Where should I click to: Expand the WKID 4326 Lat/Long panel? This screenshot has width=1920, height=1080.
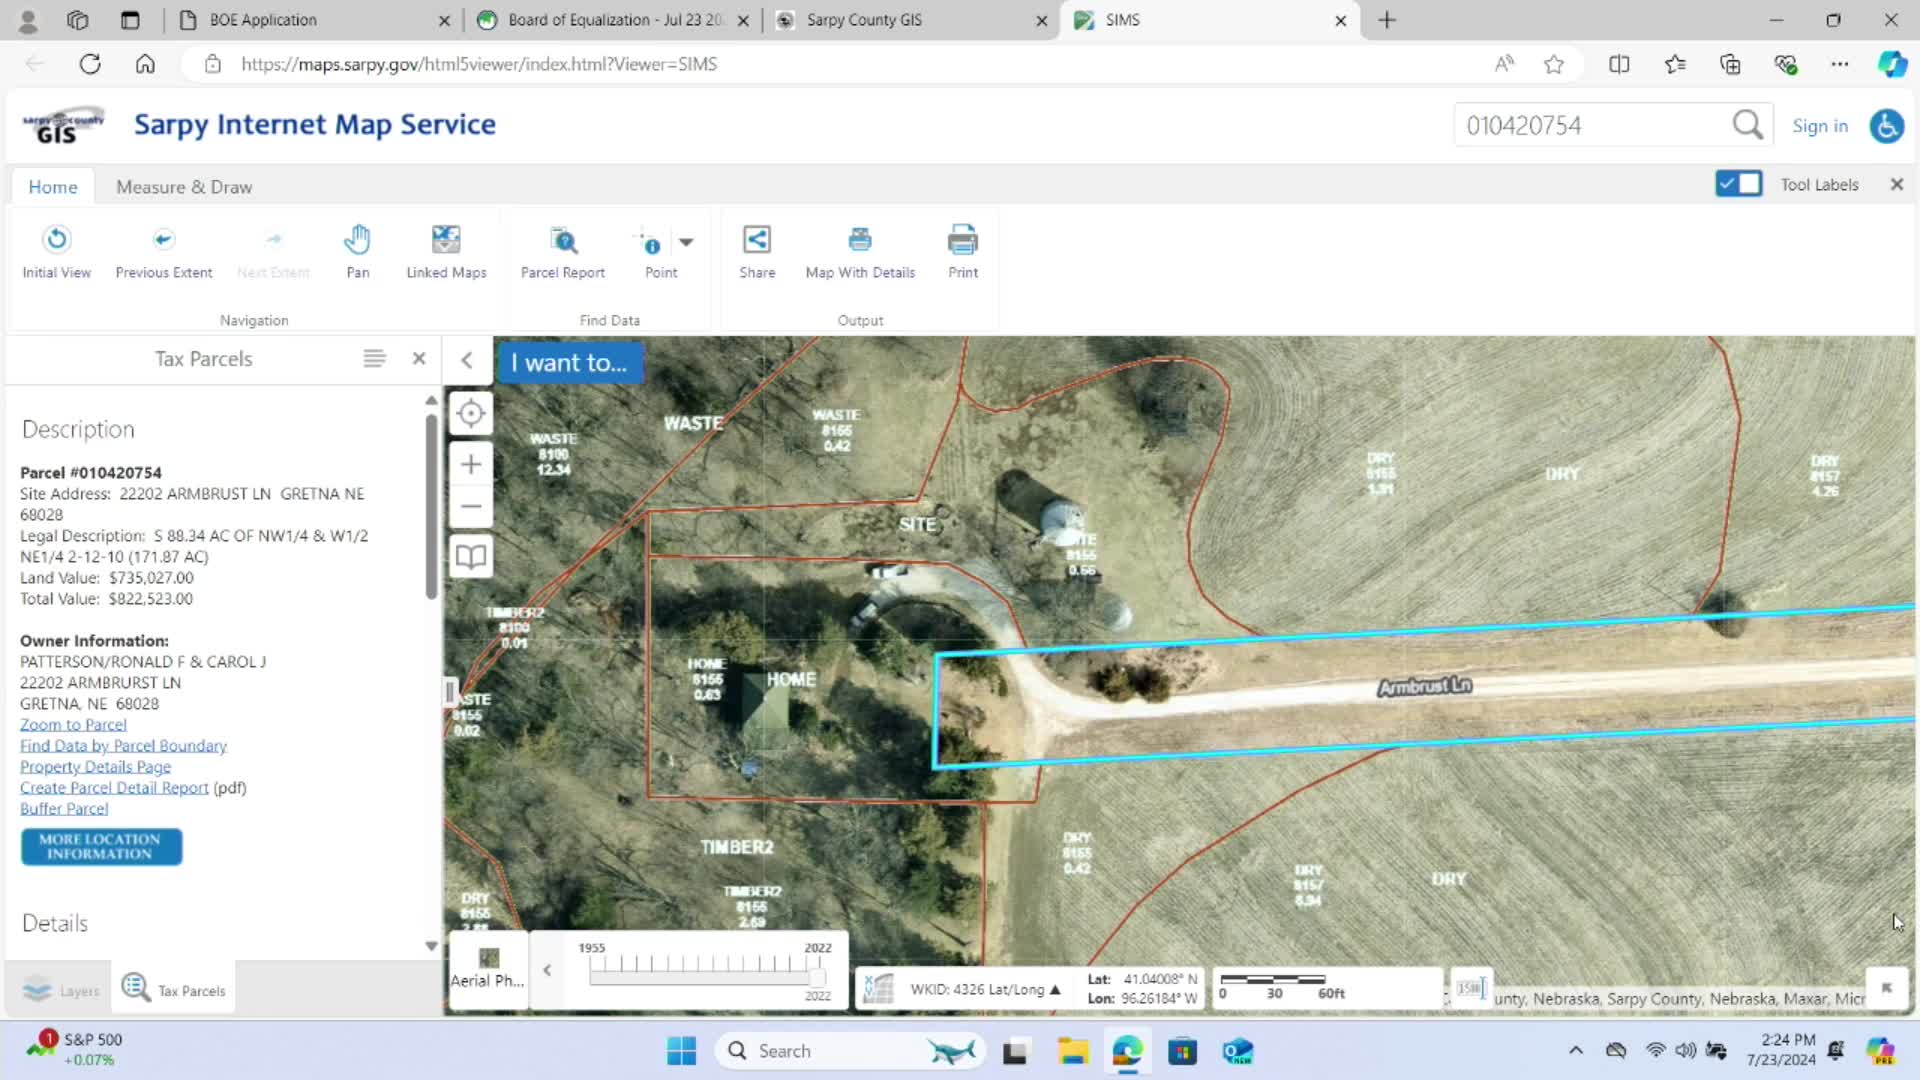(1057, 988)
